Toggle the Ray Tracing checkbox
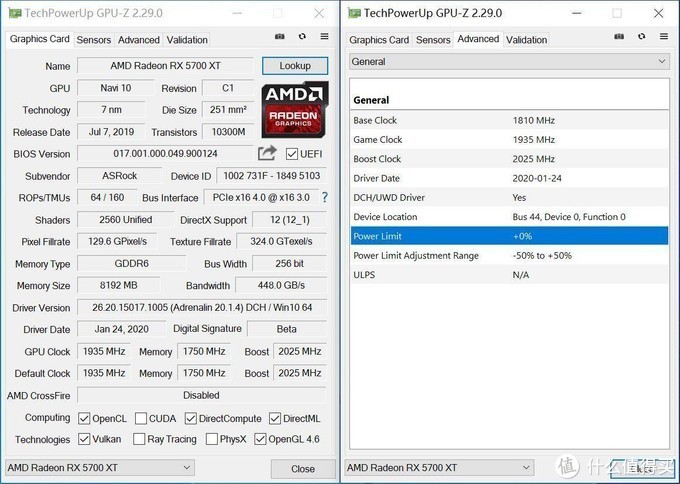The height and width of the screenshot is (484, 680). click(x=139, y=439)
